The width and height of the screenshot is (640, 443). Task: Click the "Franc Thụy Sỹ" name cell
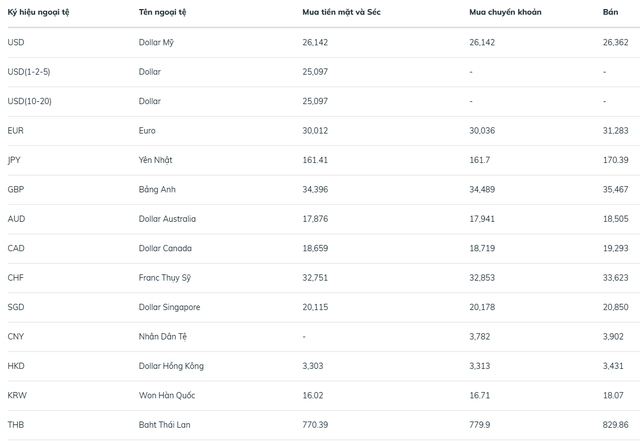point(166,277)
